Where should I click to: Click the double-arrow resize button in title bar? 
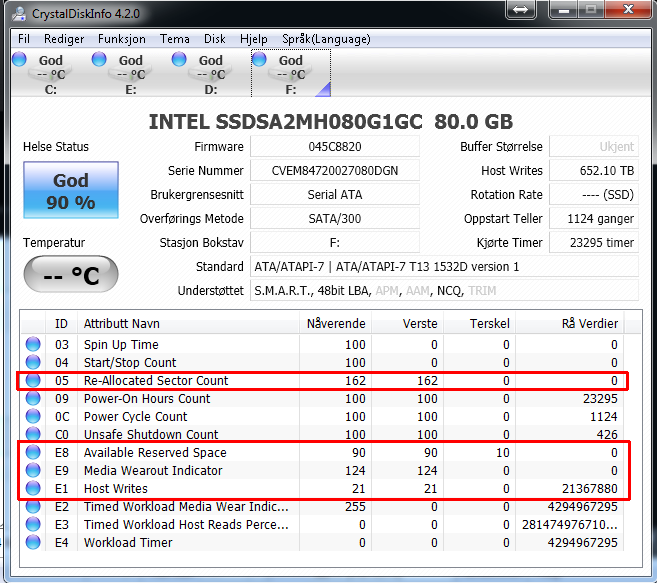[520, 9]
